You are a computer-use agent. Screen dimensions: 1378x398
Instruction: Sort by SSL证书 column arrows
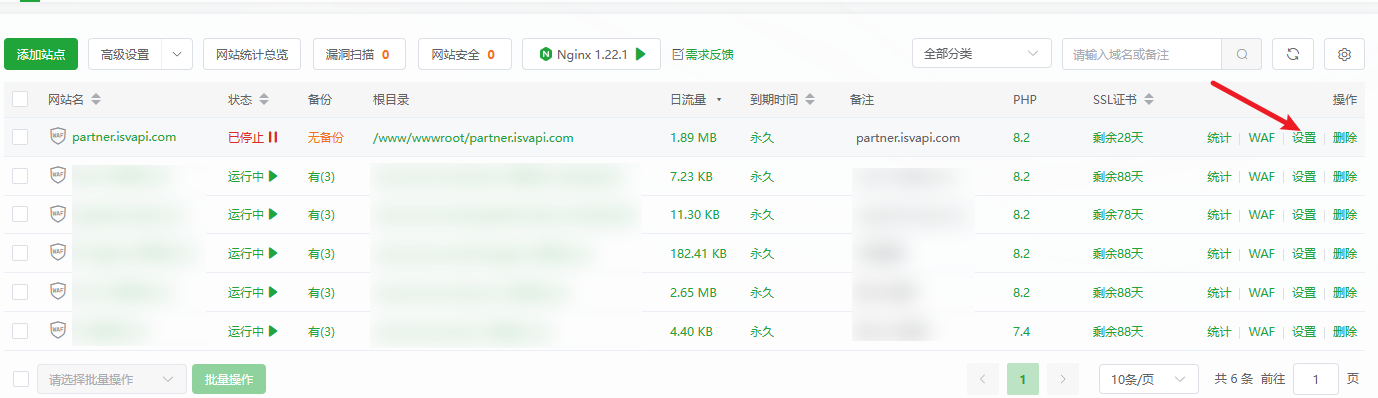(x=1149, y=100)
